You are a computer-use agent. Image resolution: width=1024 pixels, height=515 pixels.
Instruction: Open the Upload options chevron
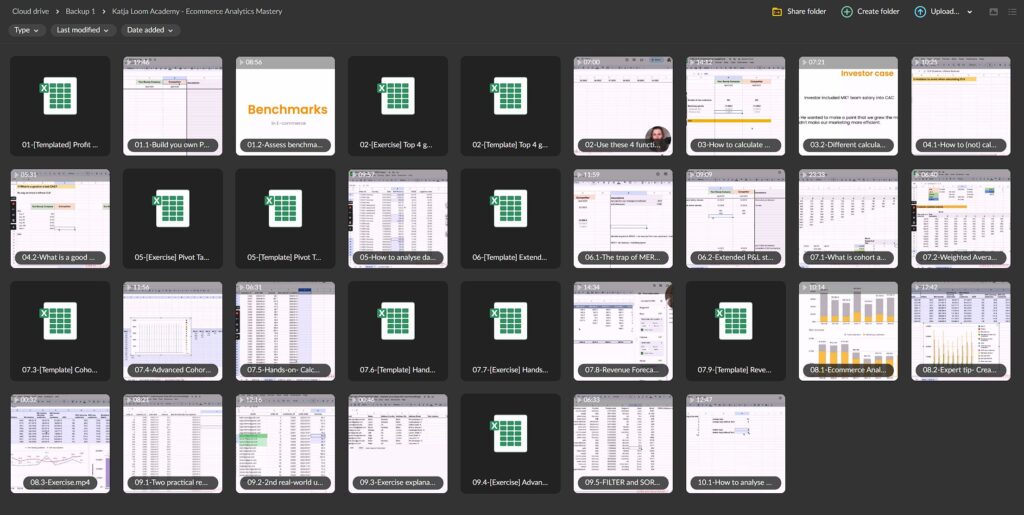click(970, 12)
